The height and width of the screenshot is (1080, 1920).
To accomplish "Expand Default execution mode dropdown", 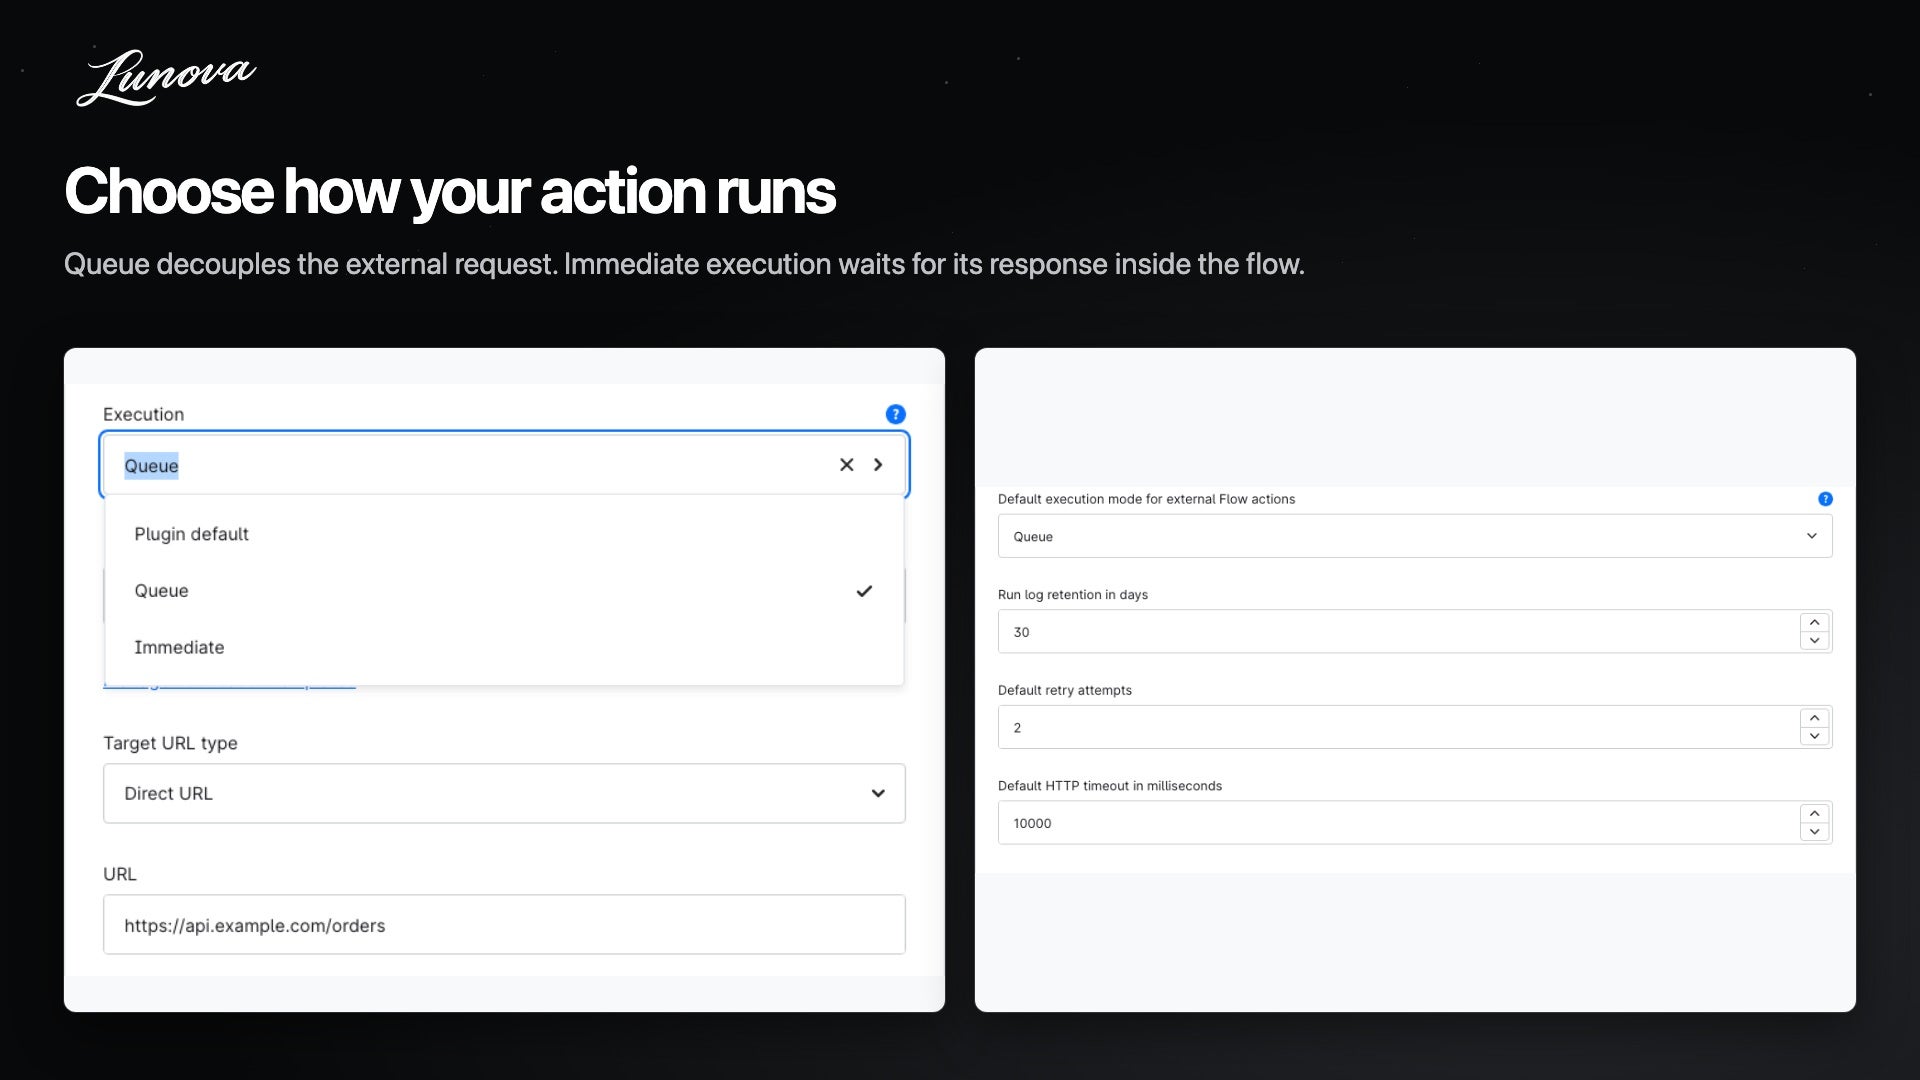I will point(1415,536).
